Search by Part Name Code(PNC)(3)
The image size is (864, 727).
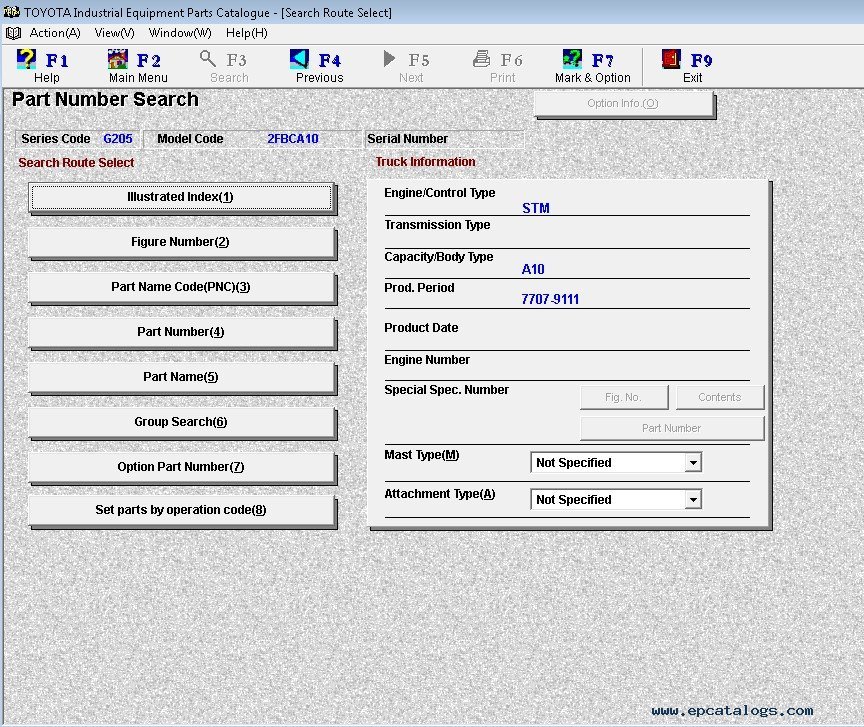181,287
